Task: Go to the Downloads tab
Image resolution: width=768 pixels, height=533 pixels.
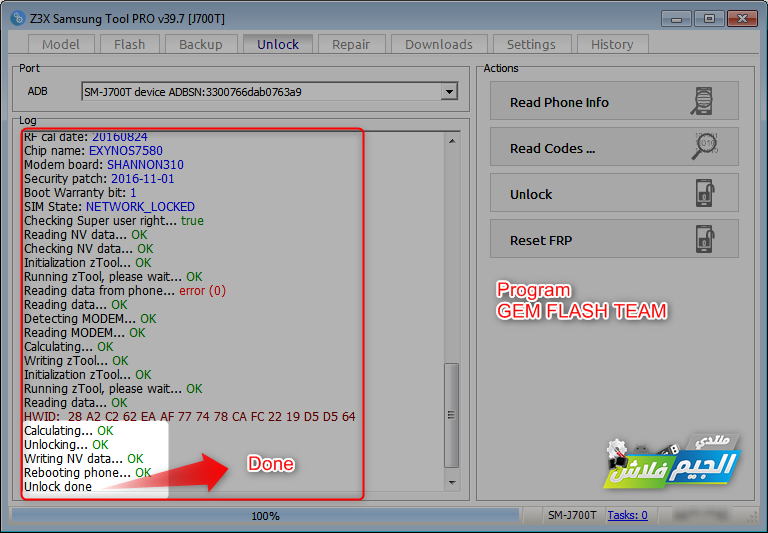Action: click(439, 44)
